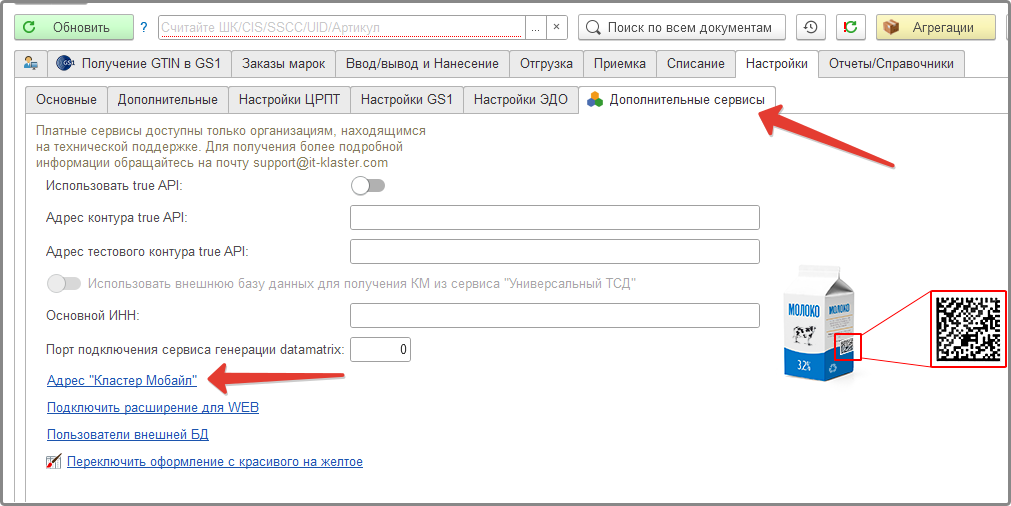Switch to Получение GTIN в GS1 tab
The width and height of the screenshot is (1011, 506).
point(139,64)
